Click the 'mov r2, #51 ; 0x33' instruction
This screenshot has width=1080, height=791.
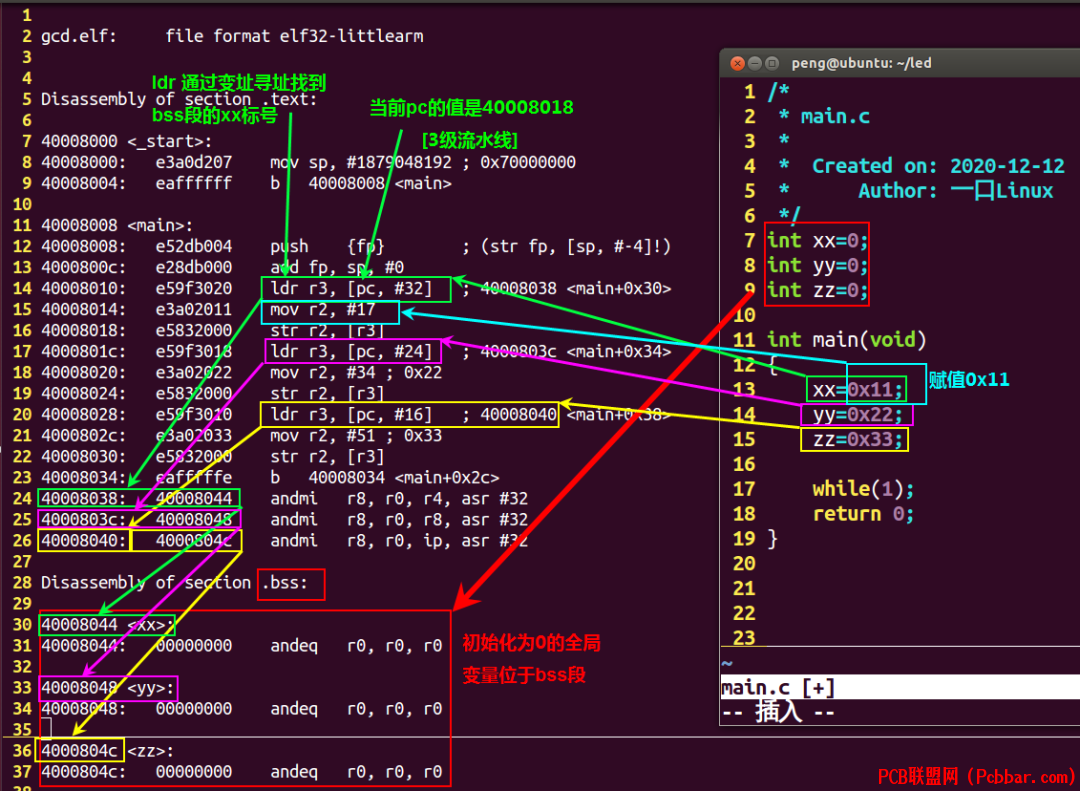click(356, 436)
